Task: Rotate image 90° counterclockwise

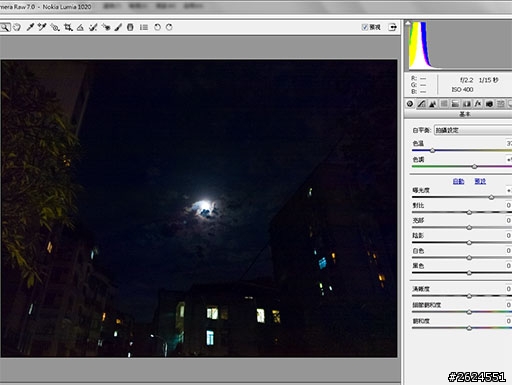Action: [157, 27]
